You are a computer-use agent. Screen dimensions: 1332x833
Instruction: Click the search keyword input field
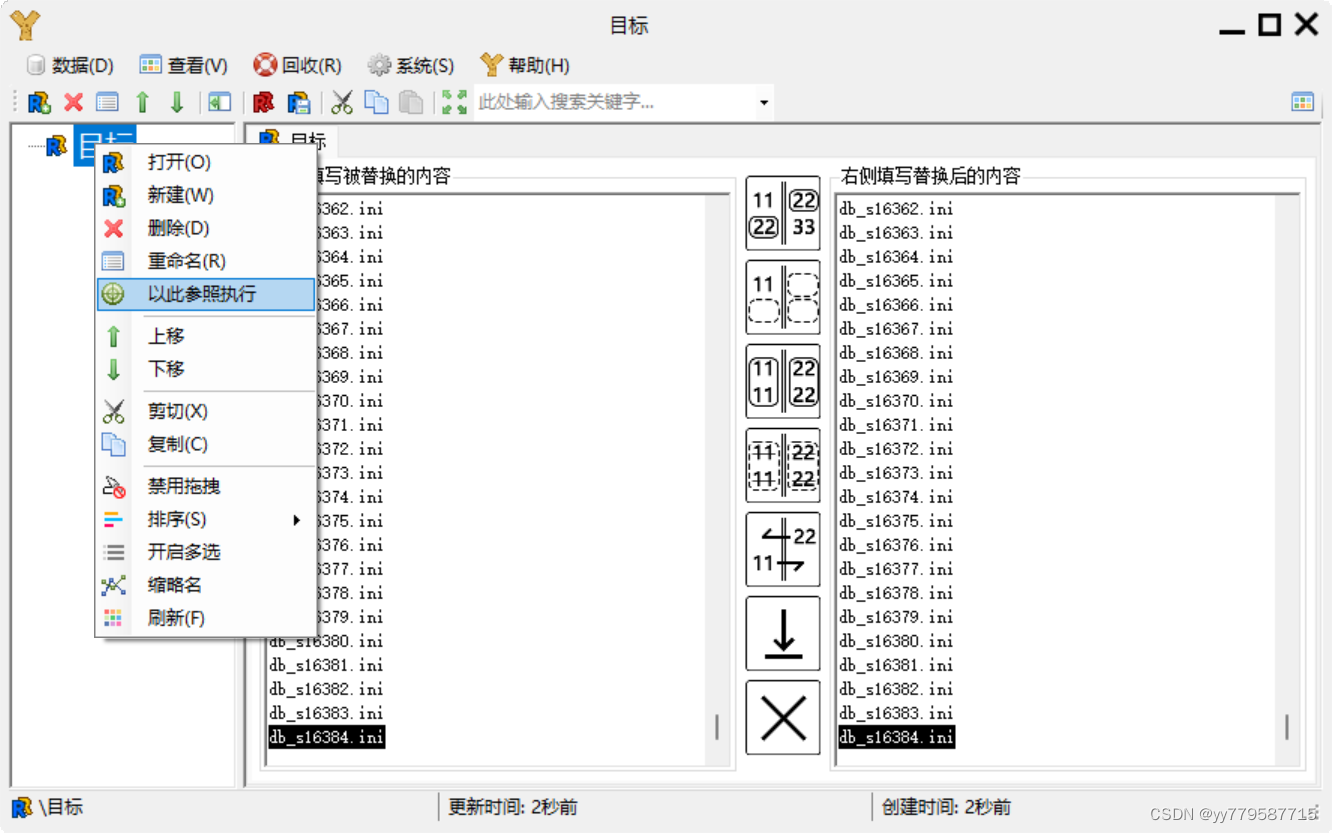point(614,102)
